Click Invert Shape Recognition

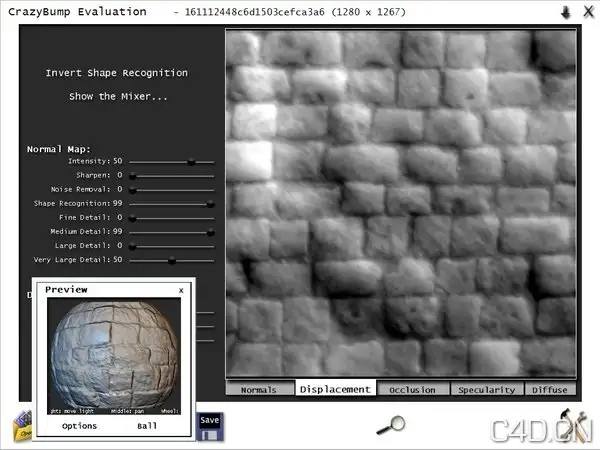pos(117,73)
